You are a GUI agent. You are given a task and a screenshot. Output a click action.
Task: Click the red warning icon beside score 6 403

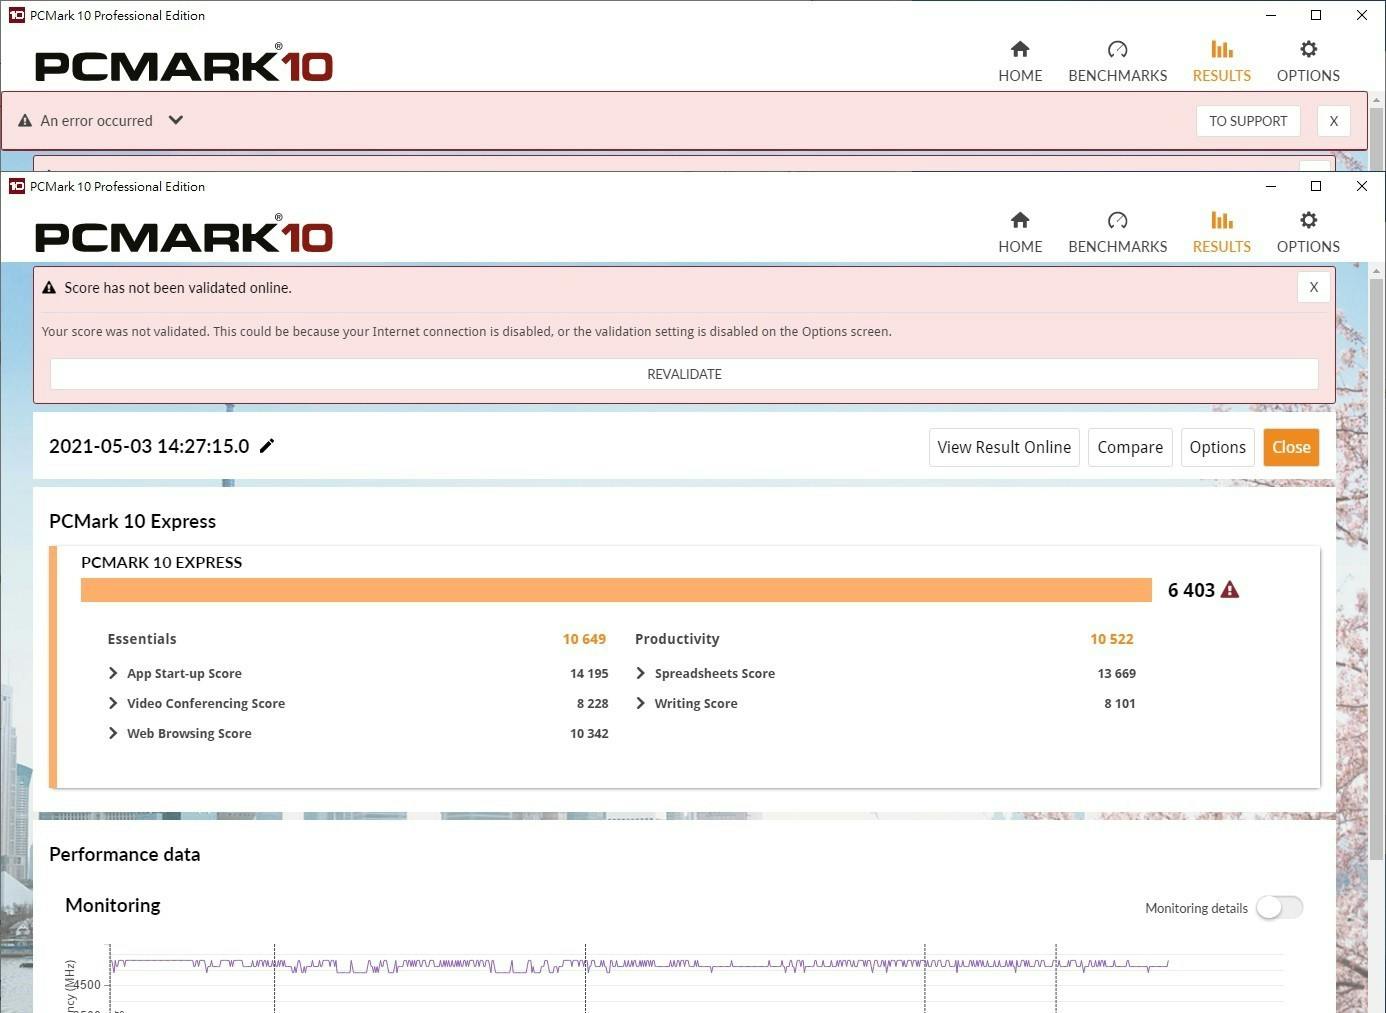[1230, 590]
